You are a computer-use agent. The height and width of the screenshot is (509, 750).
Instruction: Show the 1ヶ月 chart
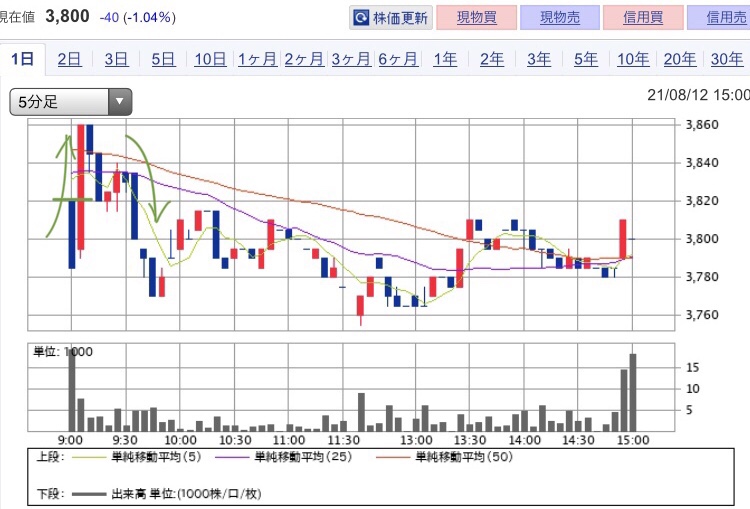click(x=257, y=59)
